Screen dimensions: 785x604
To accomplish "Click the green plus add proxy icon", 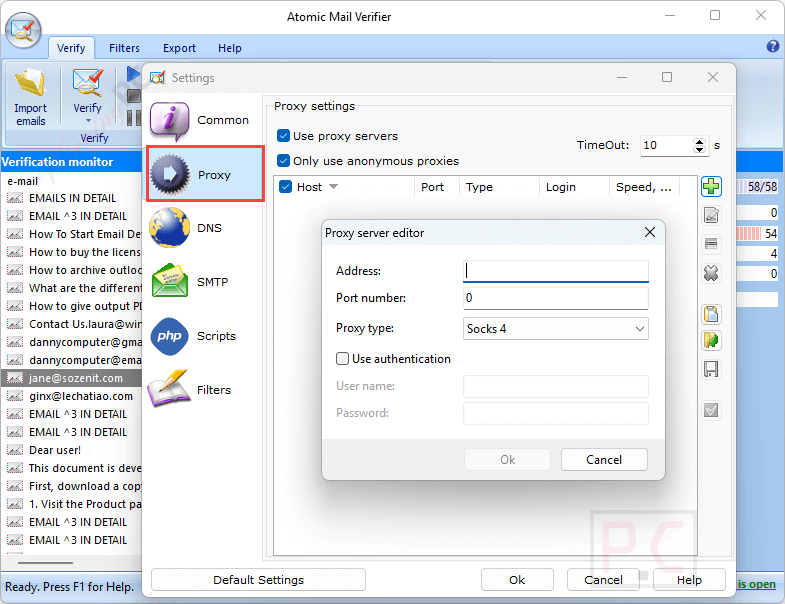I will (x=711, y=187).
